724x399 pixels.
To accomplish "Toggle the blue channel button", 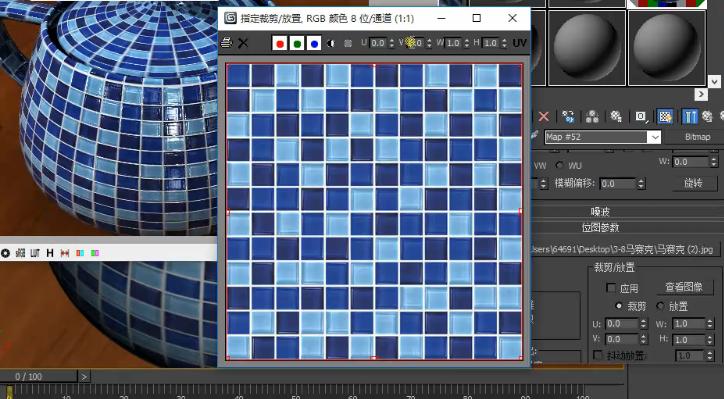I will 314,43.
